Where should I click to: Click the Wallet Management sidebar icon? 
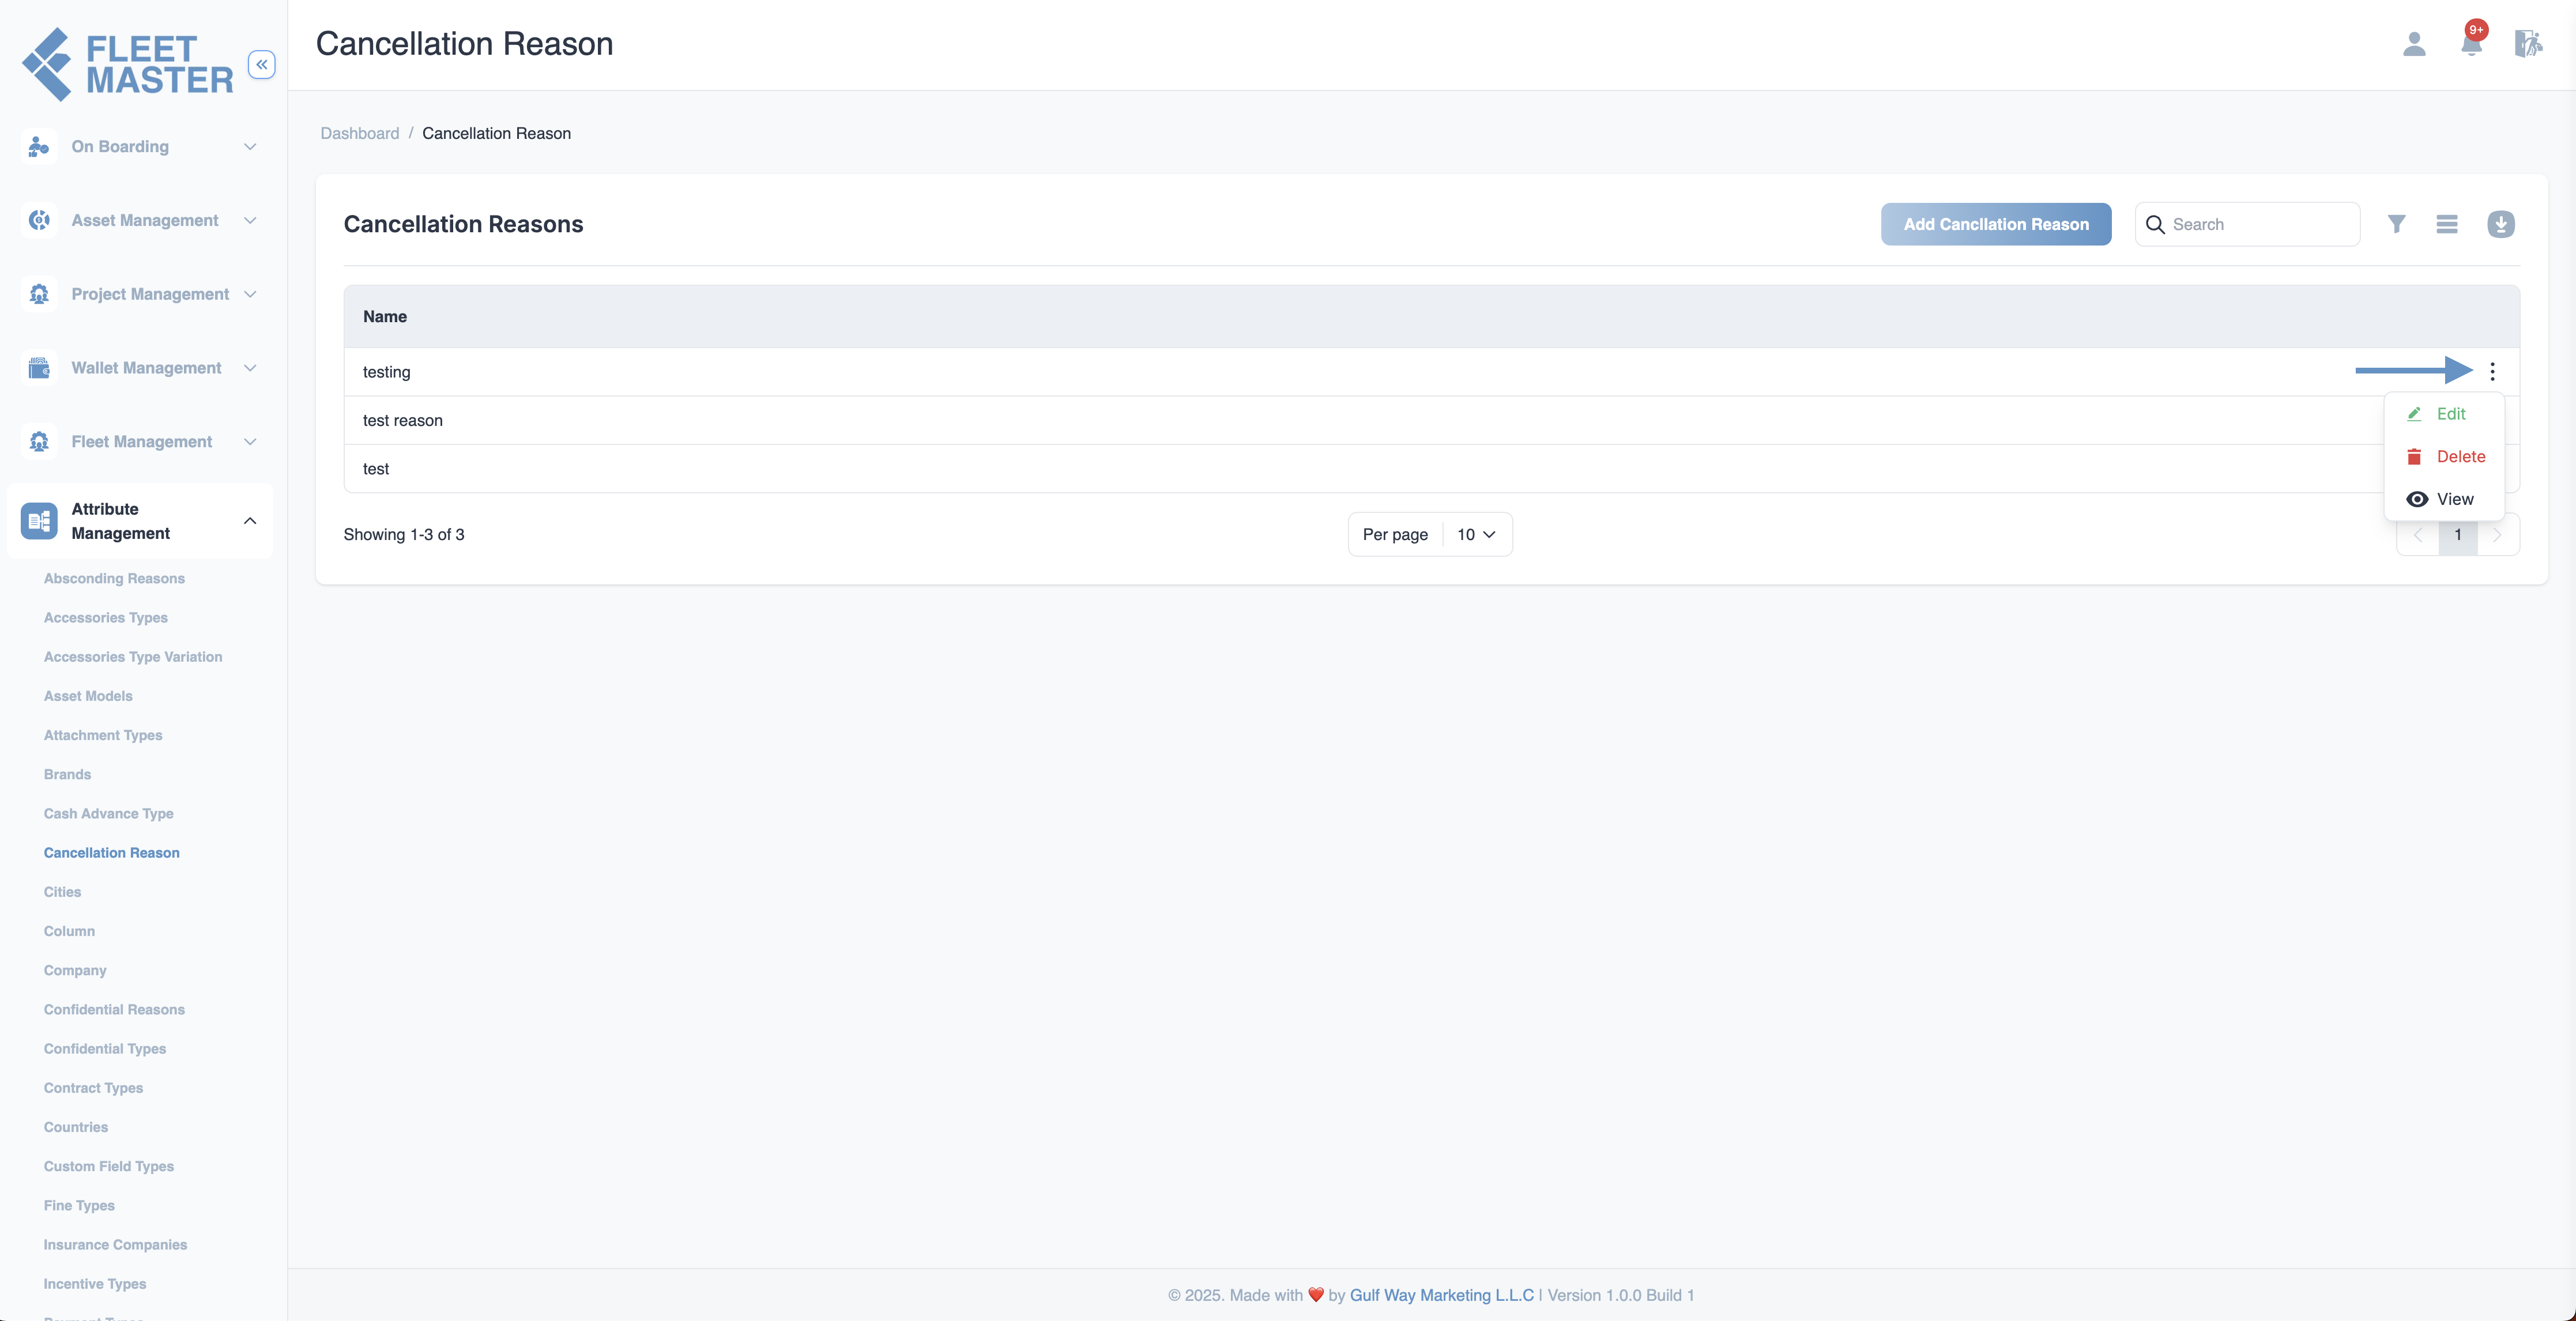39,368
